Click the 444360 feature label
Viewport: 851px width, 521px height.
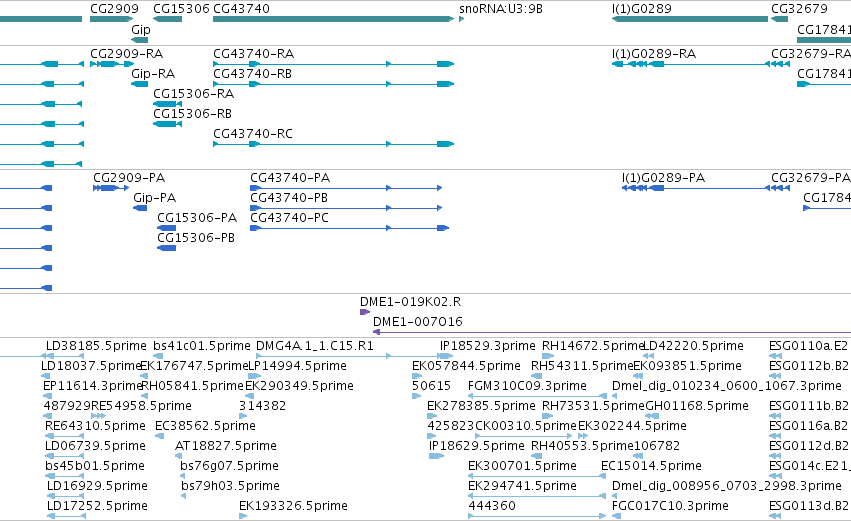pos(491,506)
